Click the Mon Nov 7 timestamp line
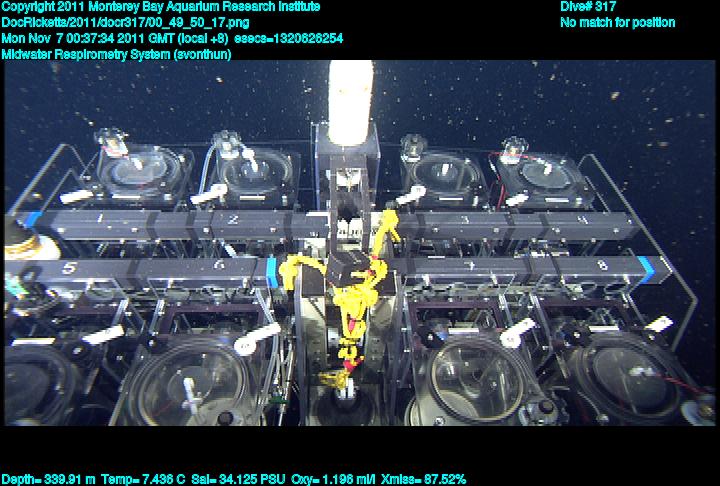Image resolution: width=720 pixels, height=486 pixels. (173, 38)
